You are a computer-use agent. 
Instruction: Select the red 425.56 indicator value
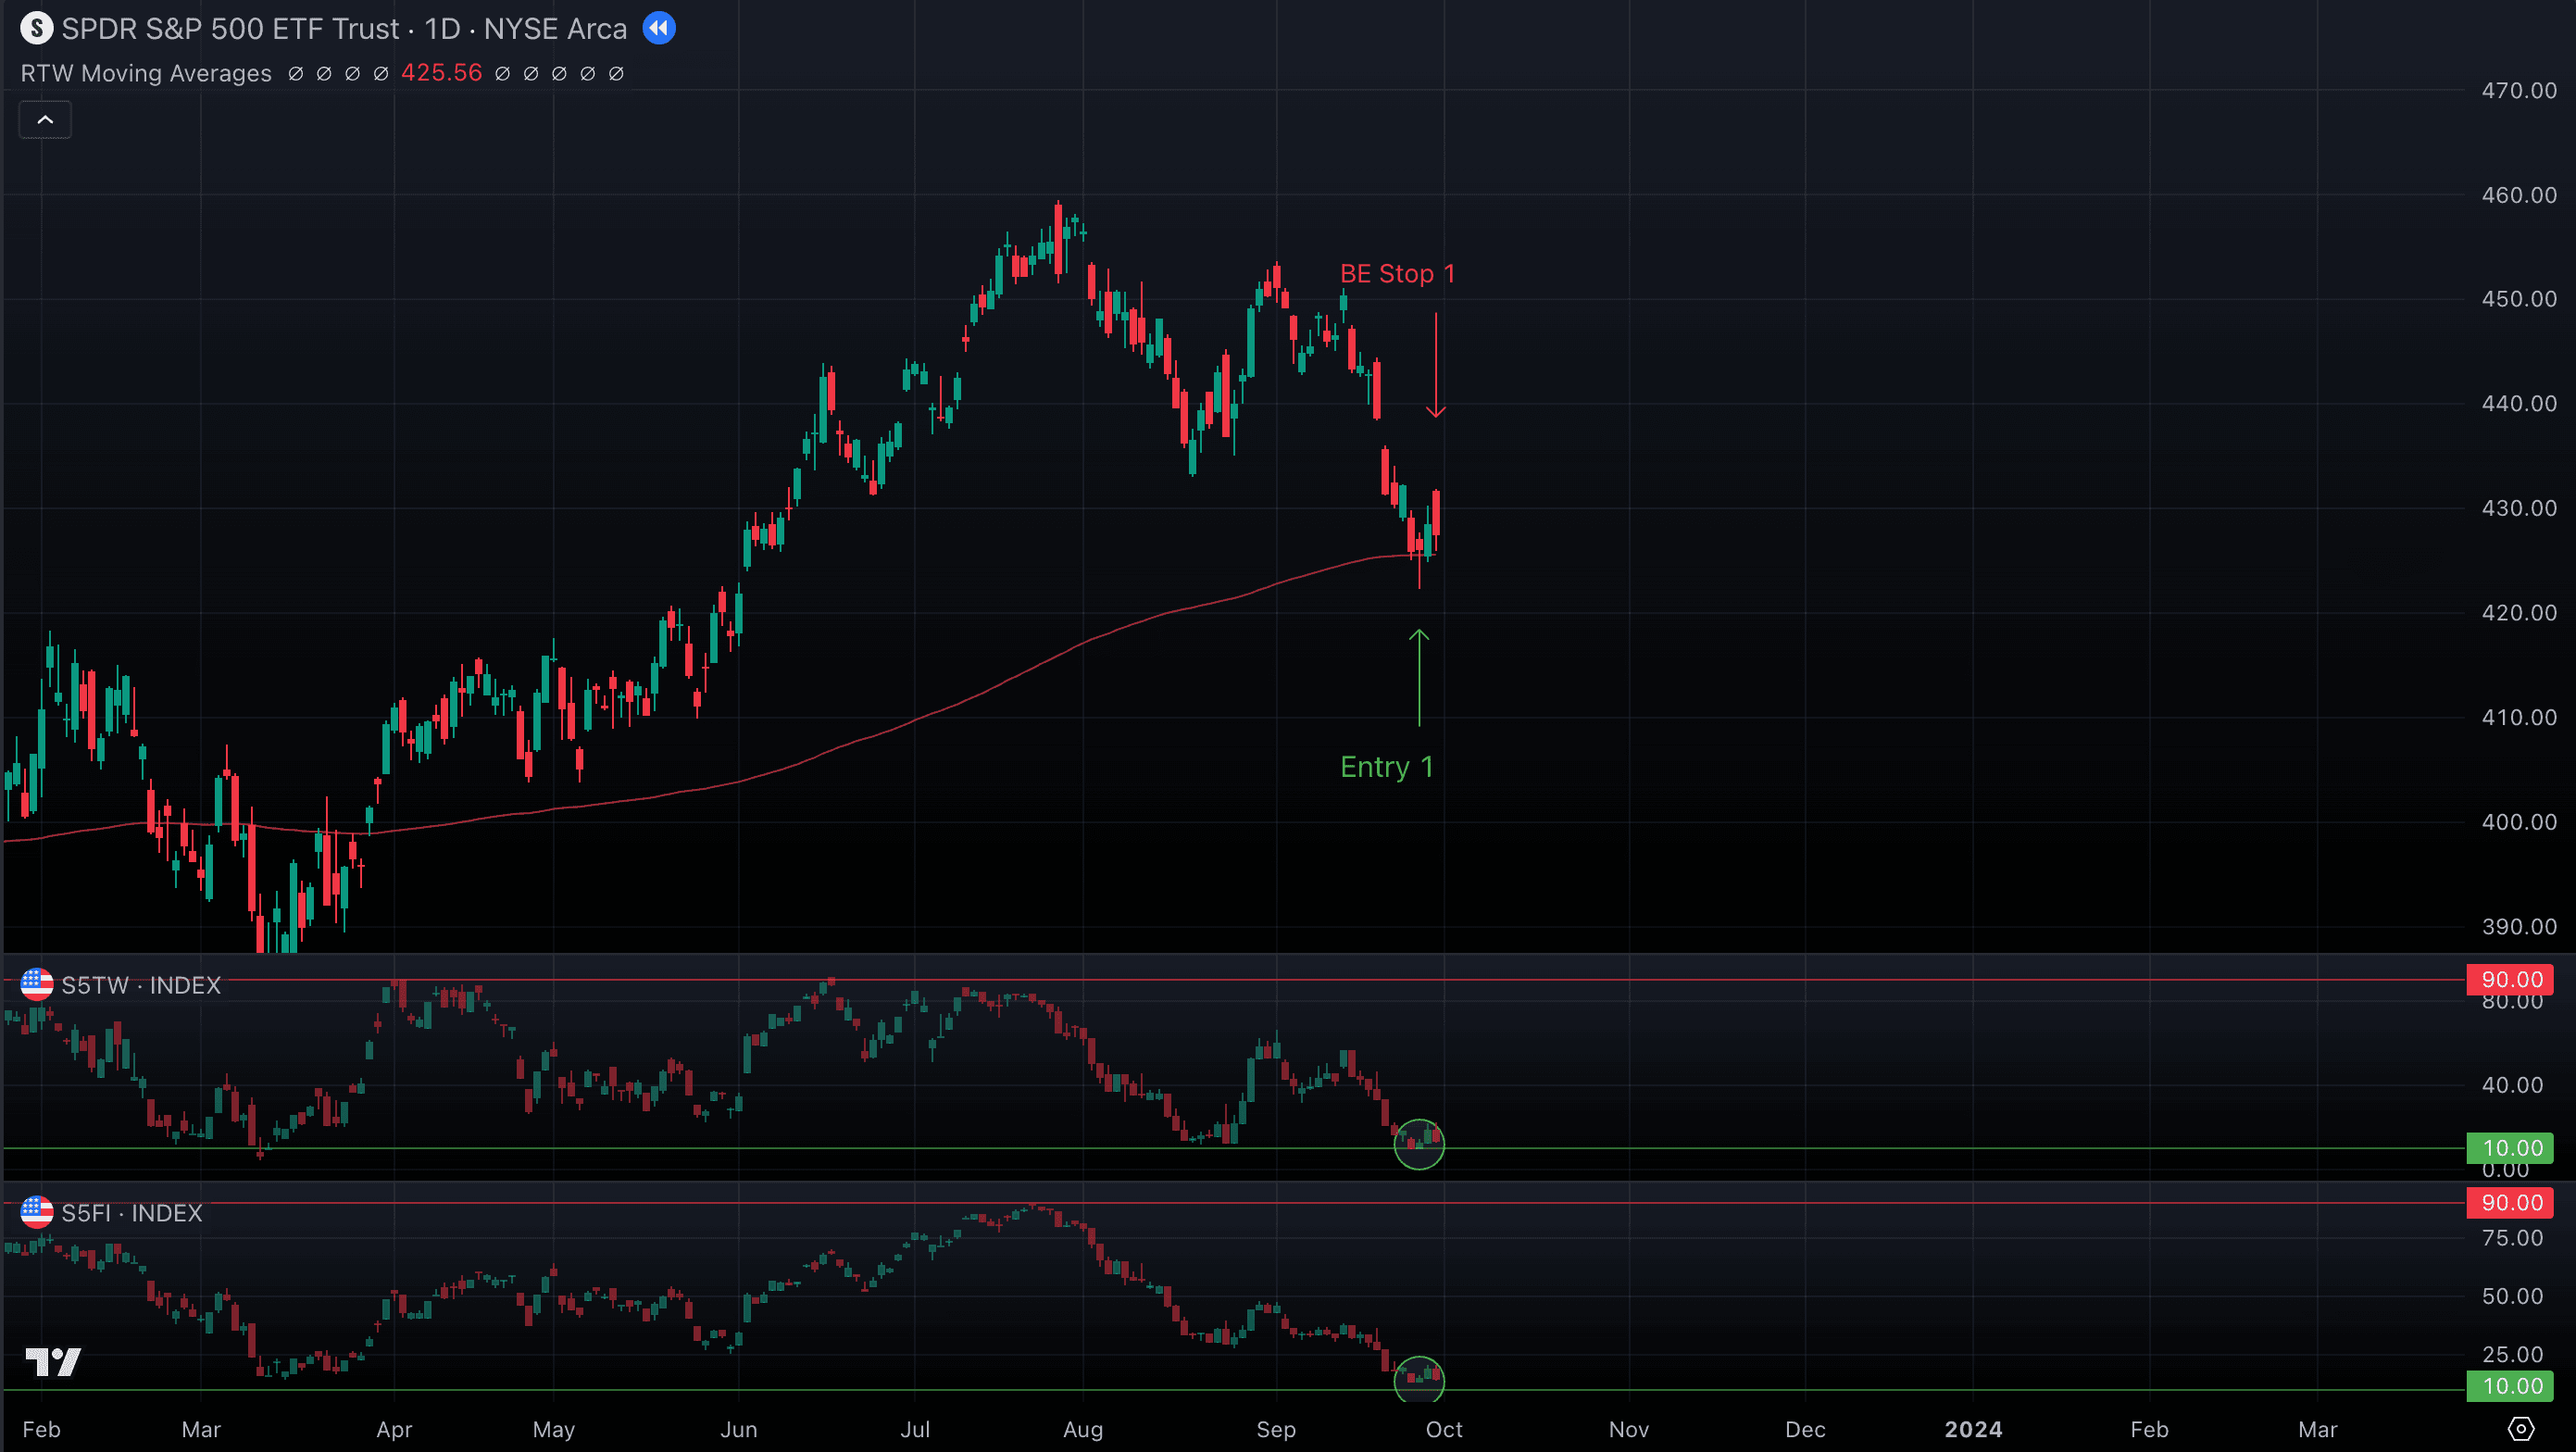[x=441, y=72]
